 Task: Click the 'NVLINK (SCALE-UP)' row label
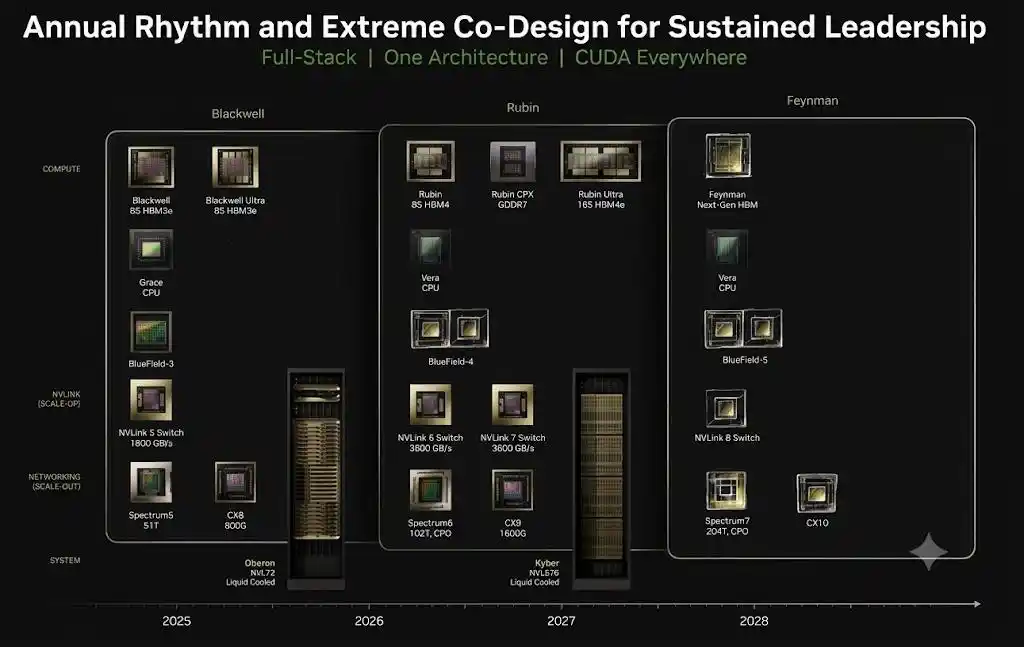pyautogui.click(x=59, y=399)
